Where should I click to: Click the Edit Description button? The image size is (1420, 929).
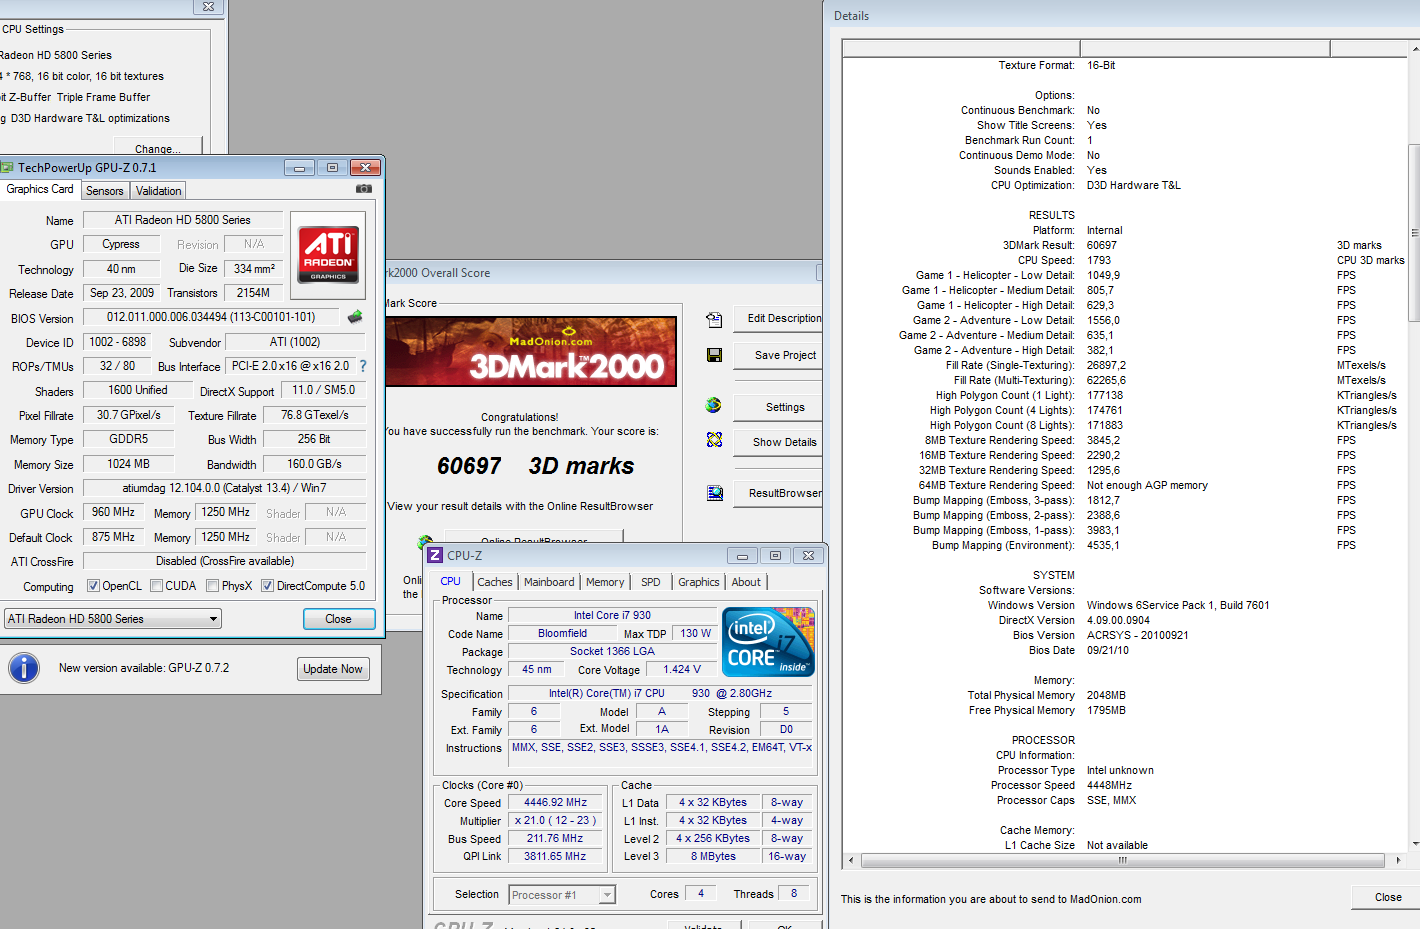780,319
